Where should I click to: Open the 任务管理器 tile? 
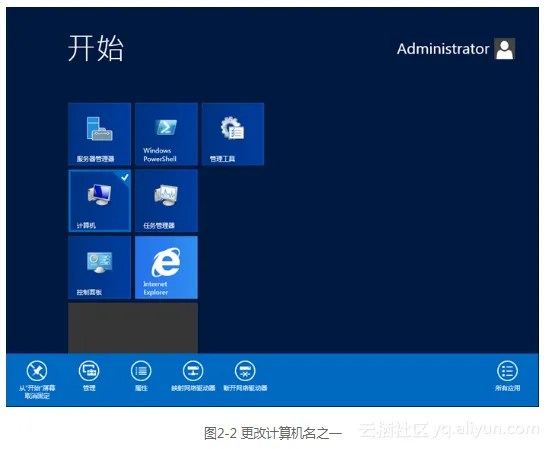(x=166, y=201)
